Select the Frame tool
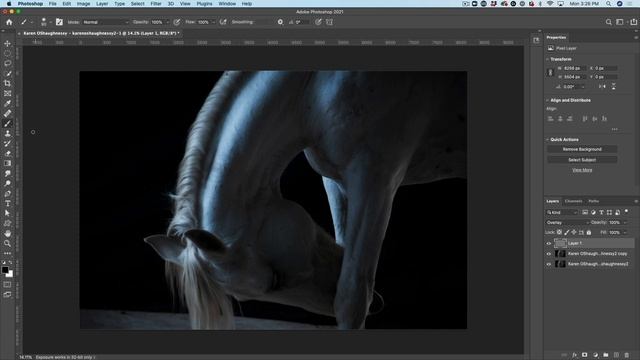 click(7, 93)
